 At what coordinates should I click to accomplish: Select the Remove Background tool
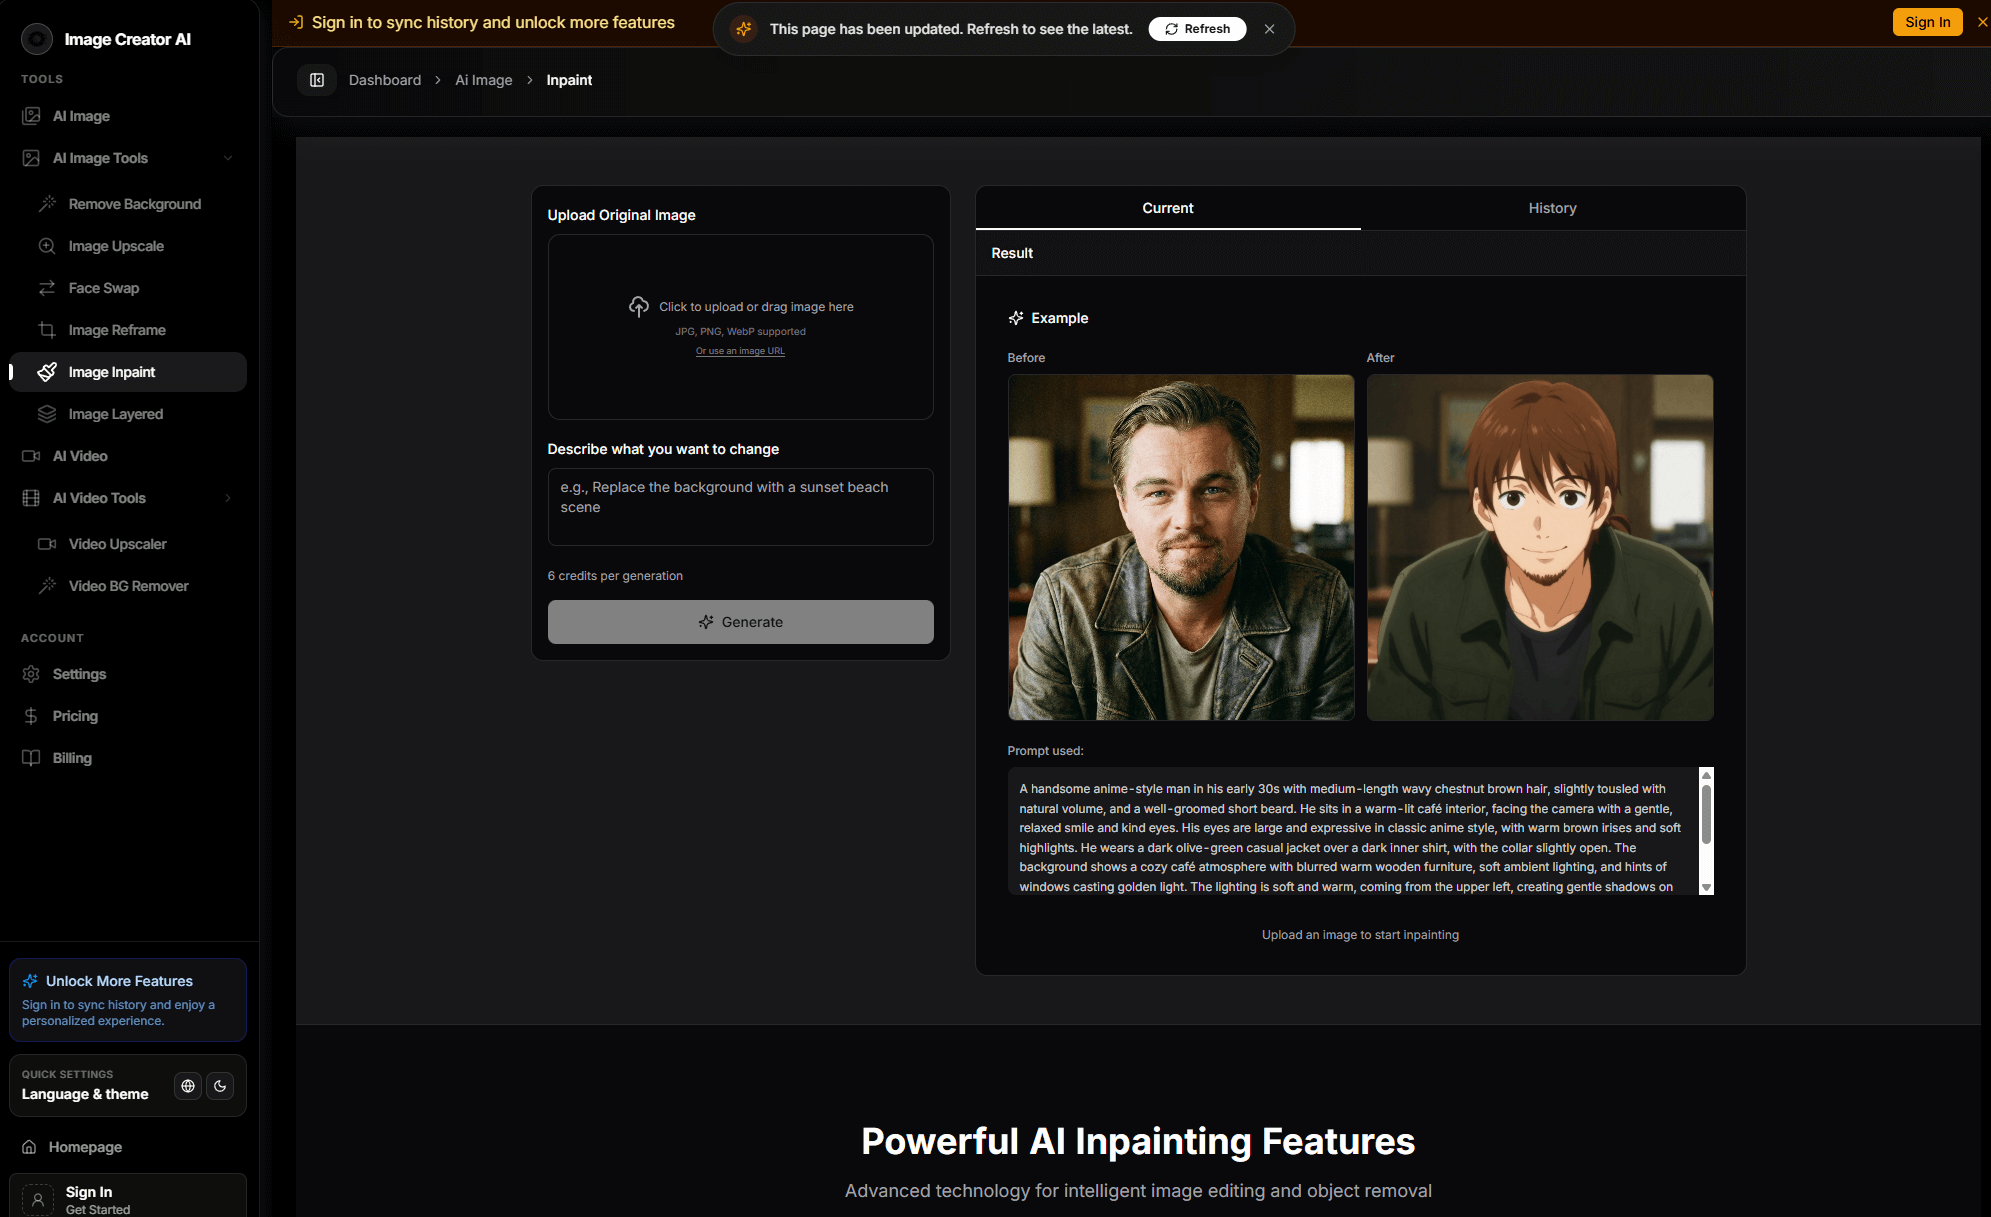tap(133, 204)
